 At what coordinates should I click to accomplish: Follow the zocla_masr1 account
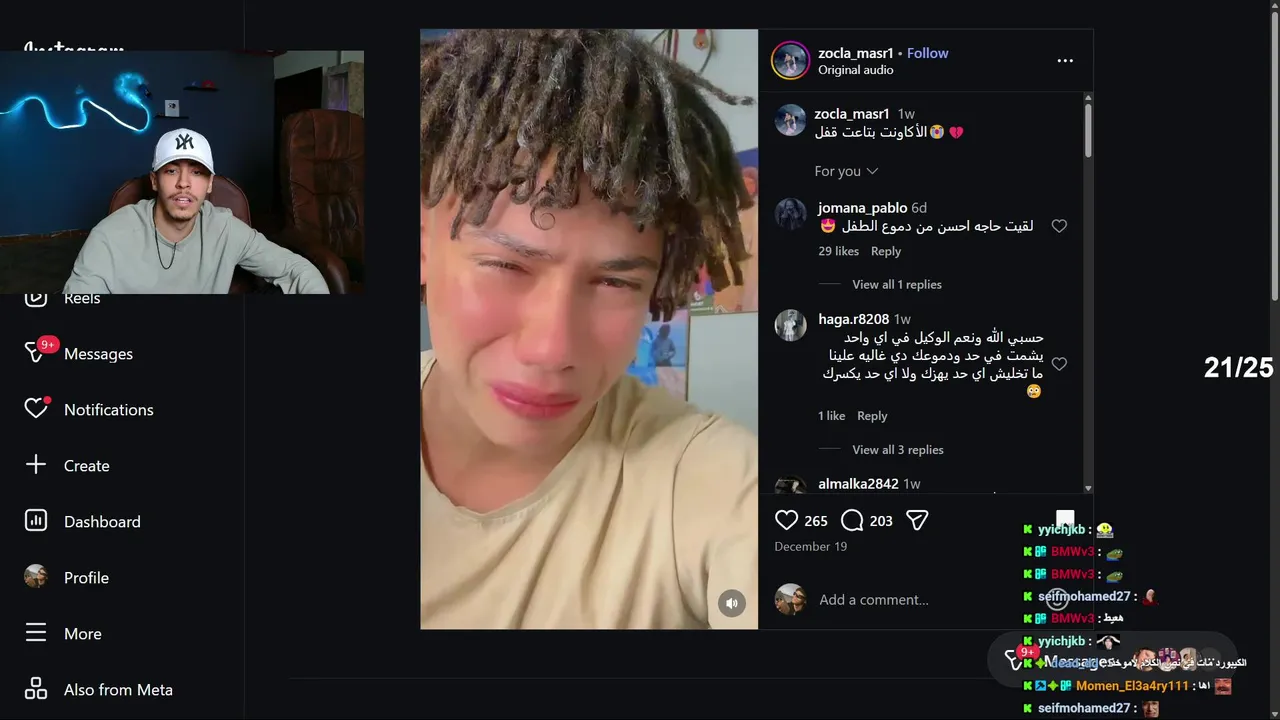point(927,53)
